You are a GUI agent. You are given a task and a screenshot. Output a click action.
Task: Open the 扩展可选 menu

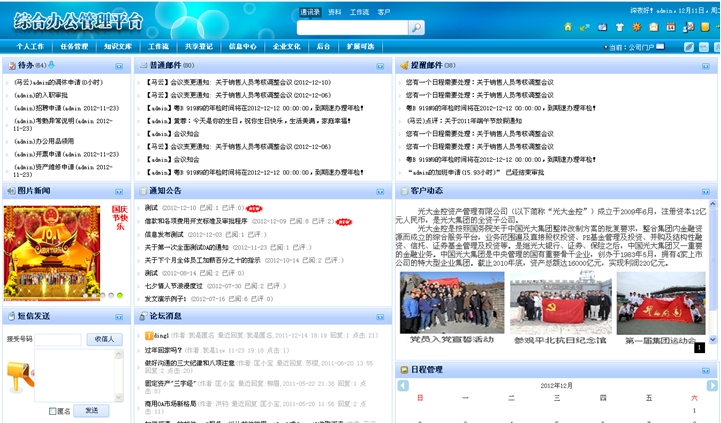pyautogui.click(x=360, y=46)
